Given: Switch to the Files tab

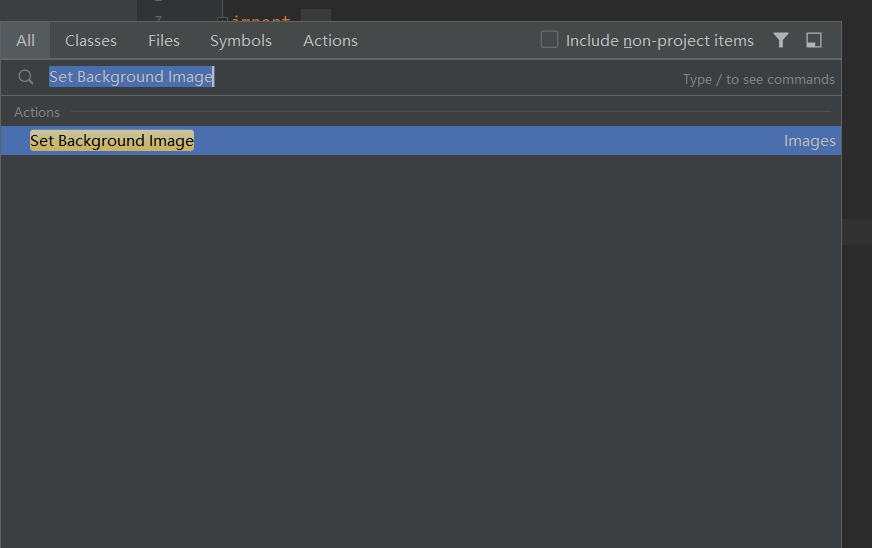Looking at the screenshot, I should (x=164, y=41).
